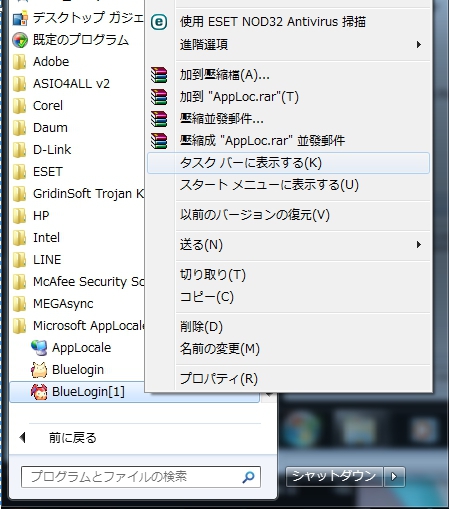The image size is (449, 509).
Task: Open プロパティ(R) from context menu
Action: 288,379
